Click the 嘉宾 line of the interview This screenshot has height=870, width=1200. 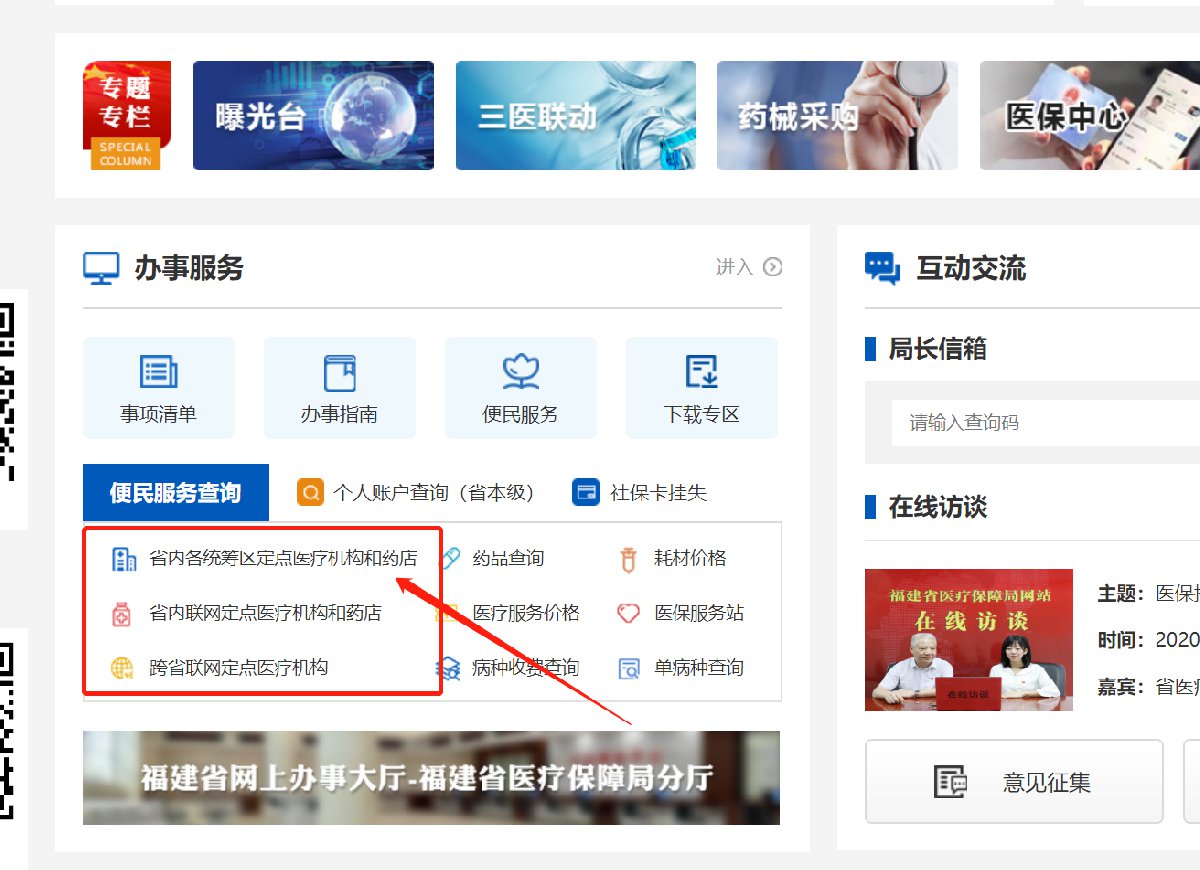point(1148,687)
